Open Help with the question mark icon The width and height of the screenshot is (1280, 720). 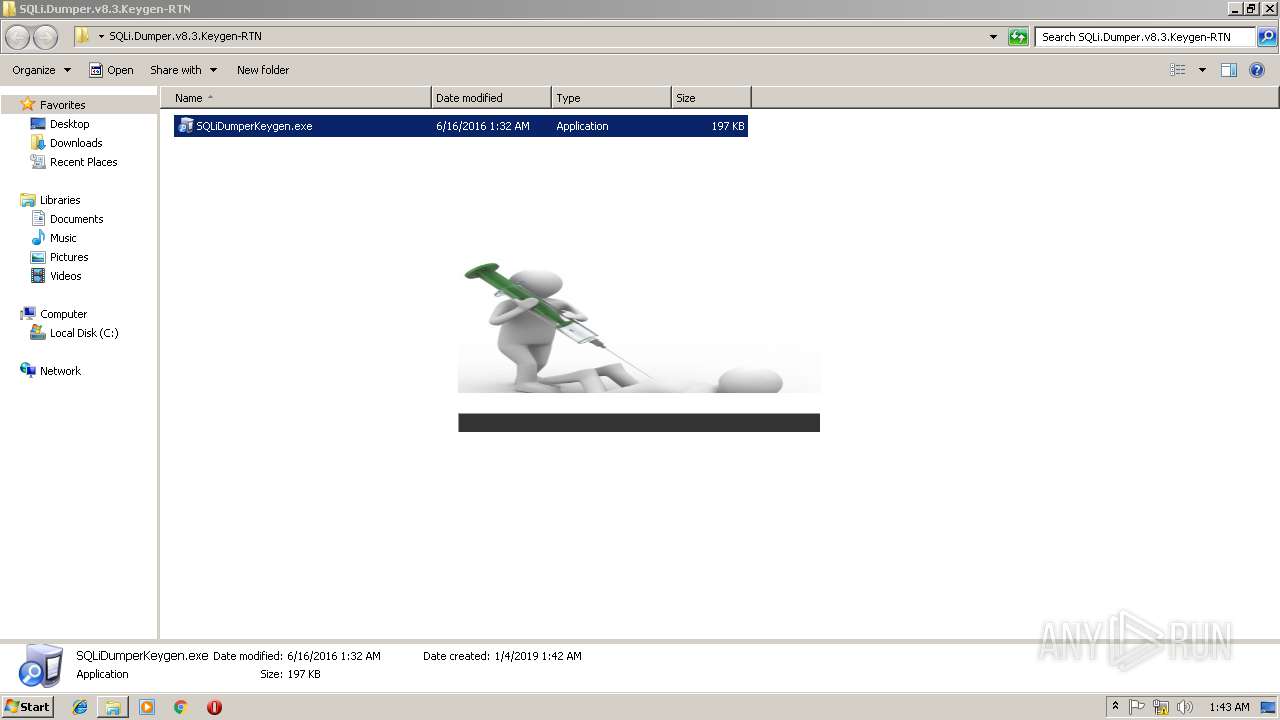[1257, 70]
